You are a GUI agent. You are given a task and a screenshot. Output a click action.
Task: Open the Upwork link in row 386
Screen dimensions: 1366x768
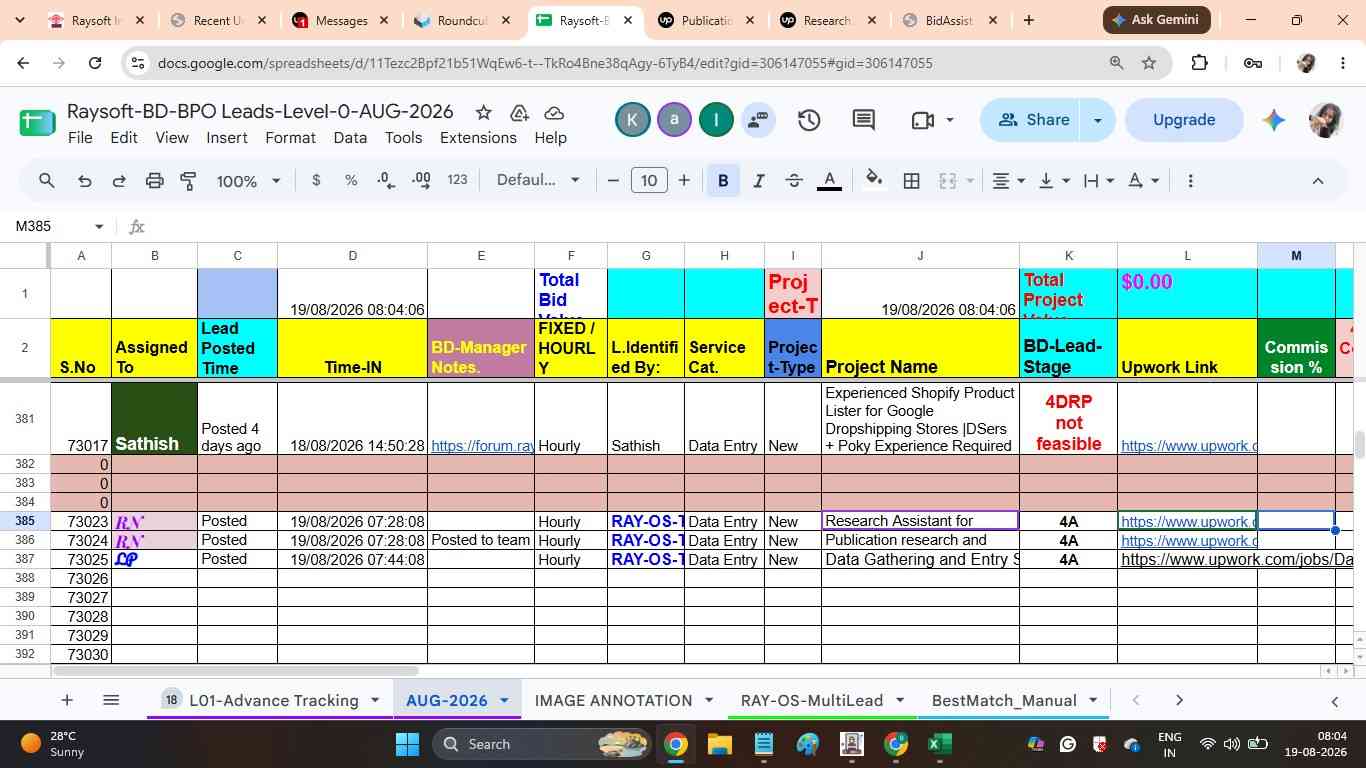click(x=1187, y=541)
